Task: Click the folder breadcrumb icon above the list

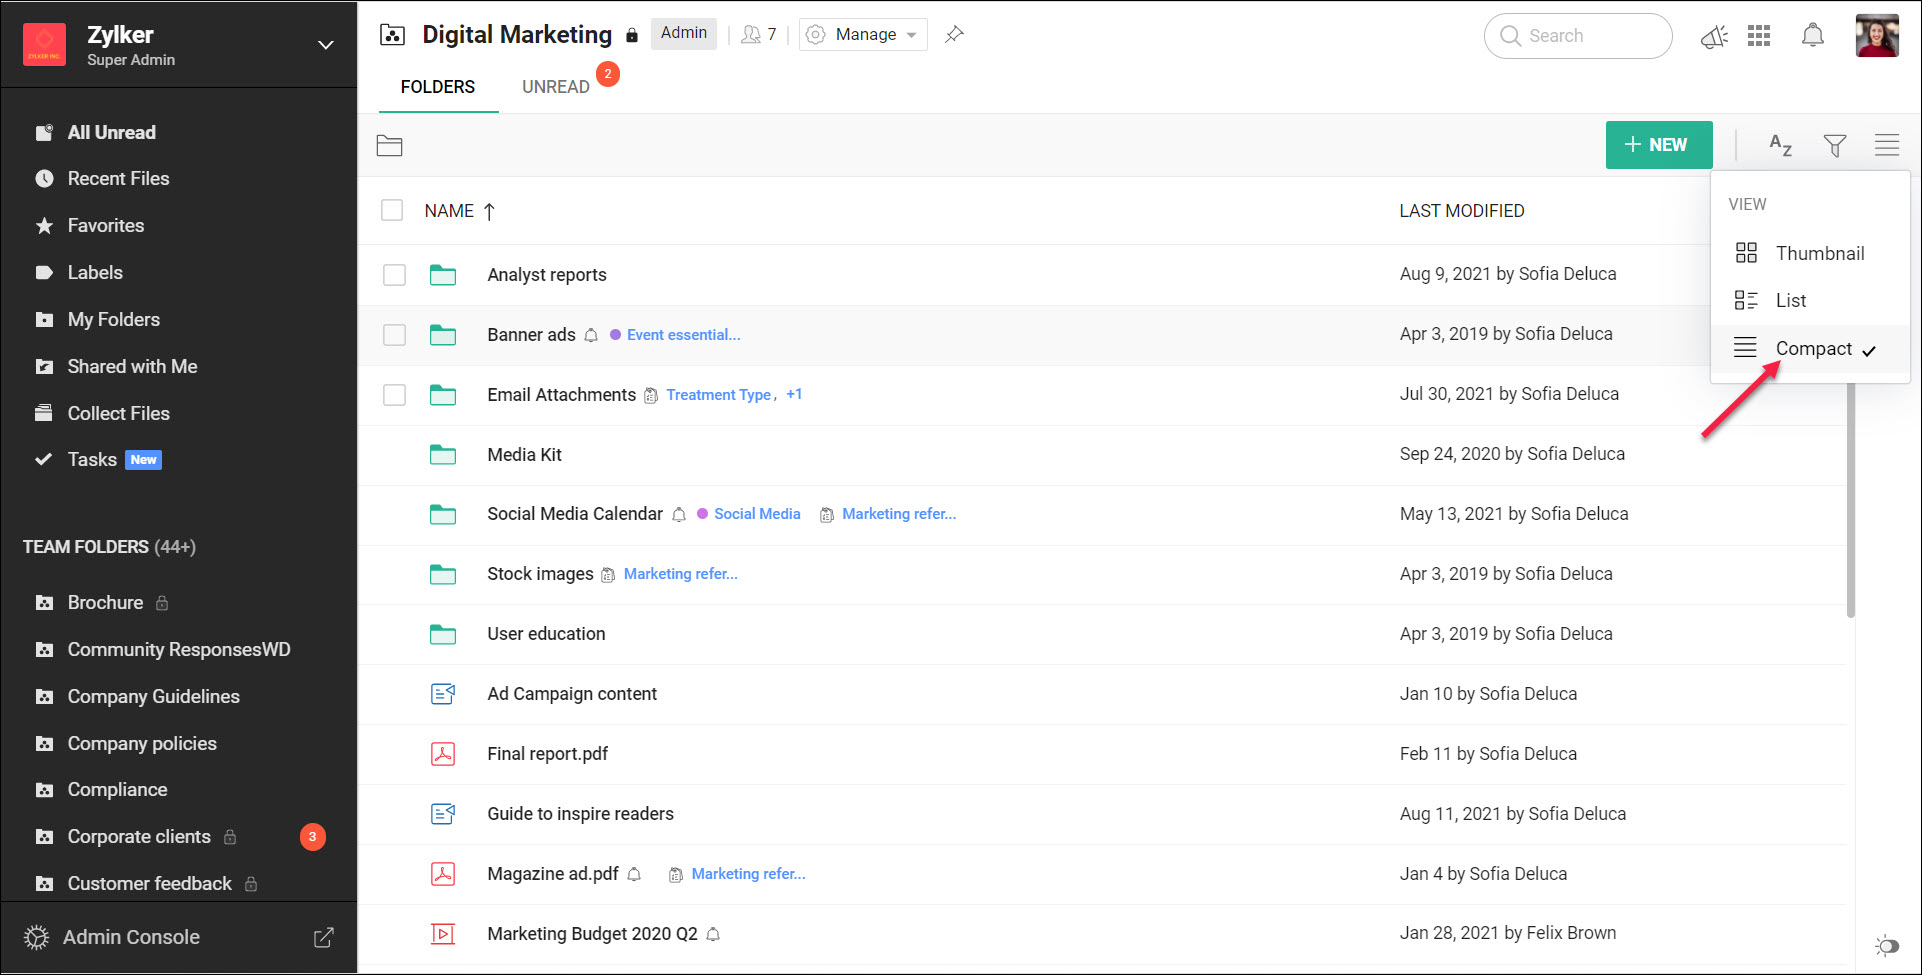Action: pos(389,145)
